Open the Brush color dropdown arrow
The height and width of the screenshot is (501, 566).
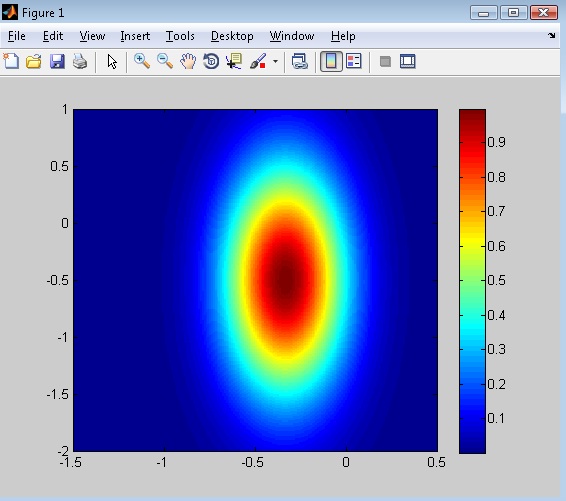point(275,61)
